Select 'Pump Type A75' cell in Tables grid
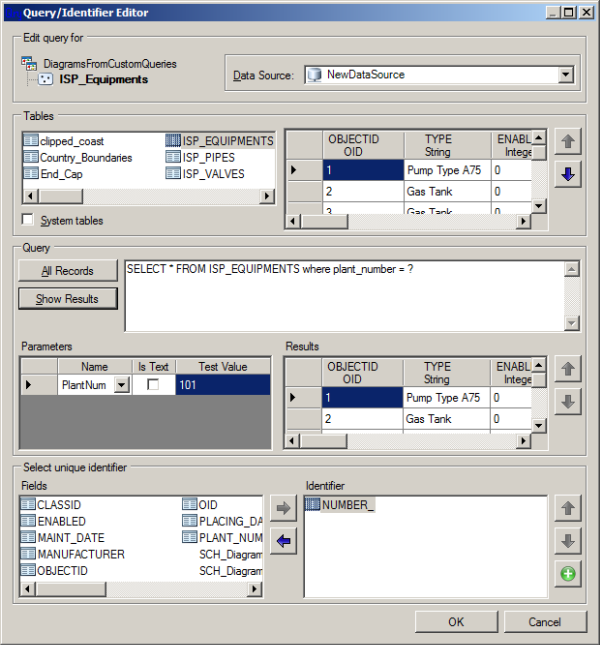The width and height of the screenshot is (600, 645). [447, 170]
